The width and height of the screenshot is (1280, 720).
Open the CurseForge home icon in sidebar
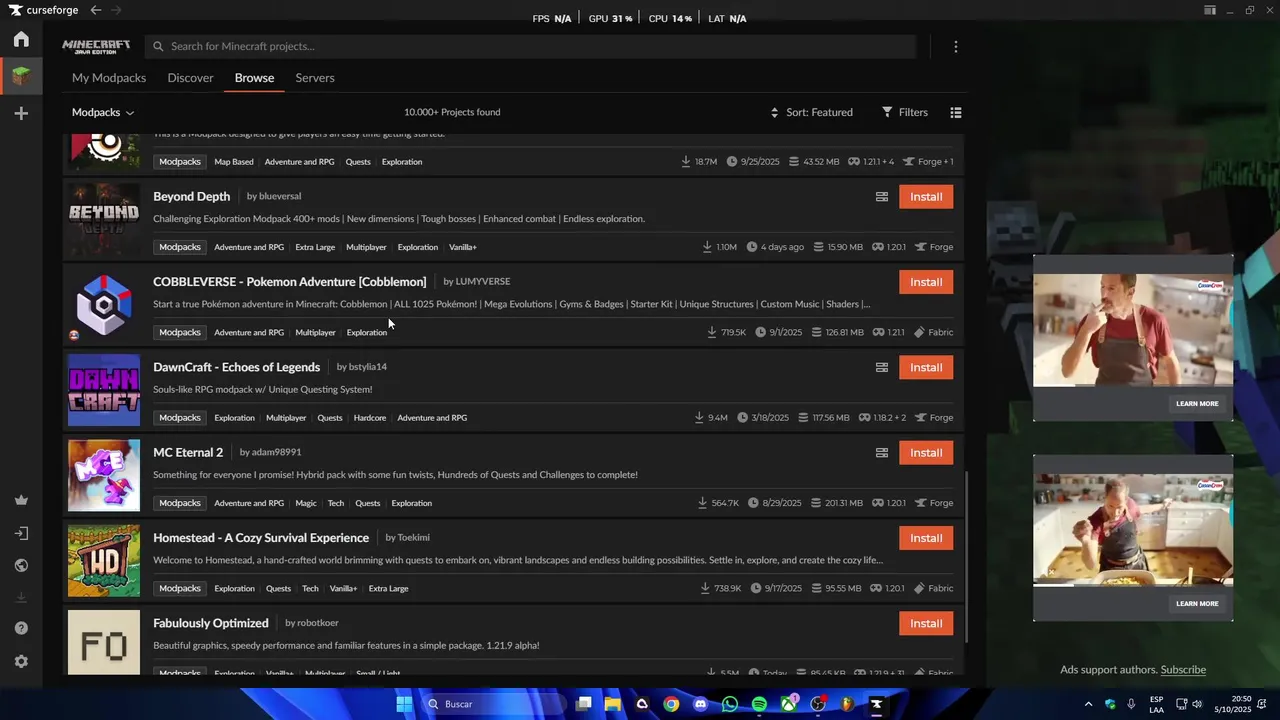tap(21, 39)
